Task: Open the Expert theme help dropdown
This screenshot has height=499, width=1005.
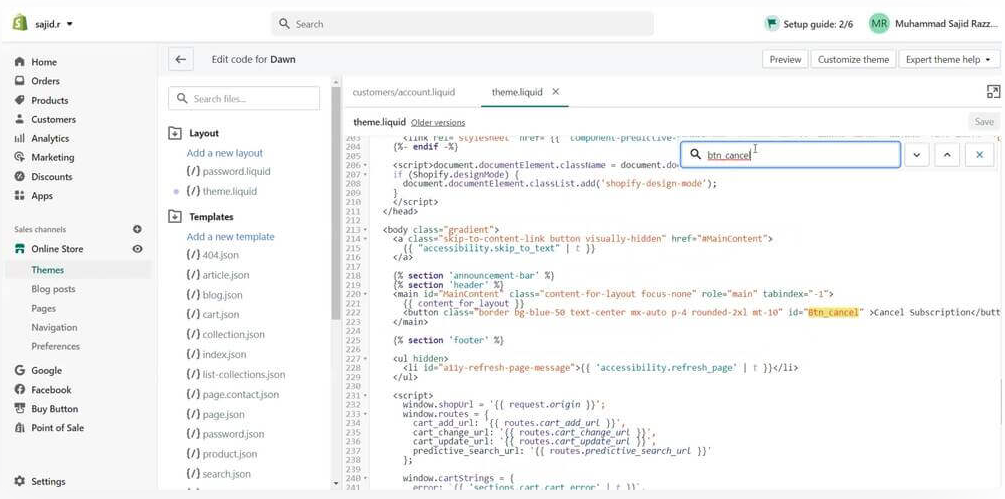Action: pos(947,59)
